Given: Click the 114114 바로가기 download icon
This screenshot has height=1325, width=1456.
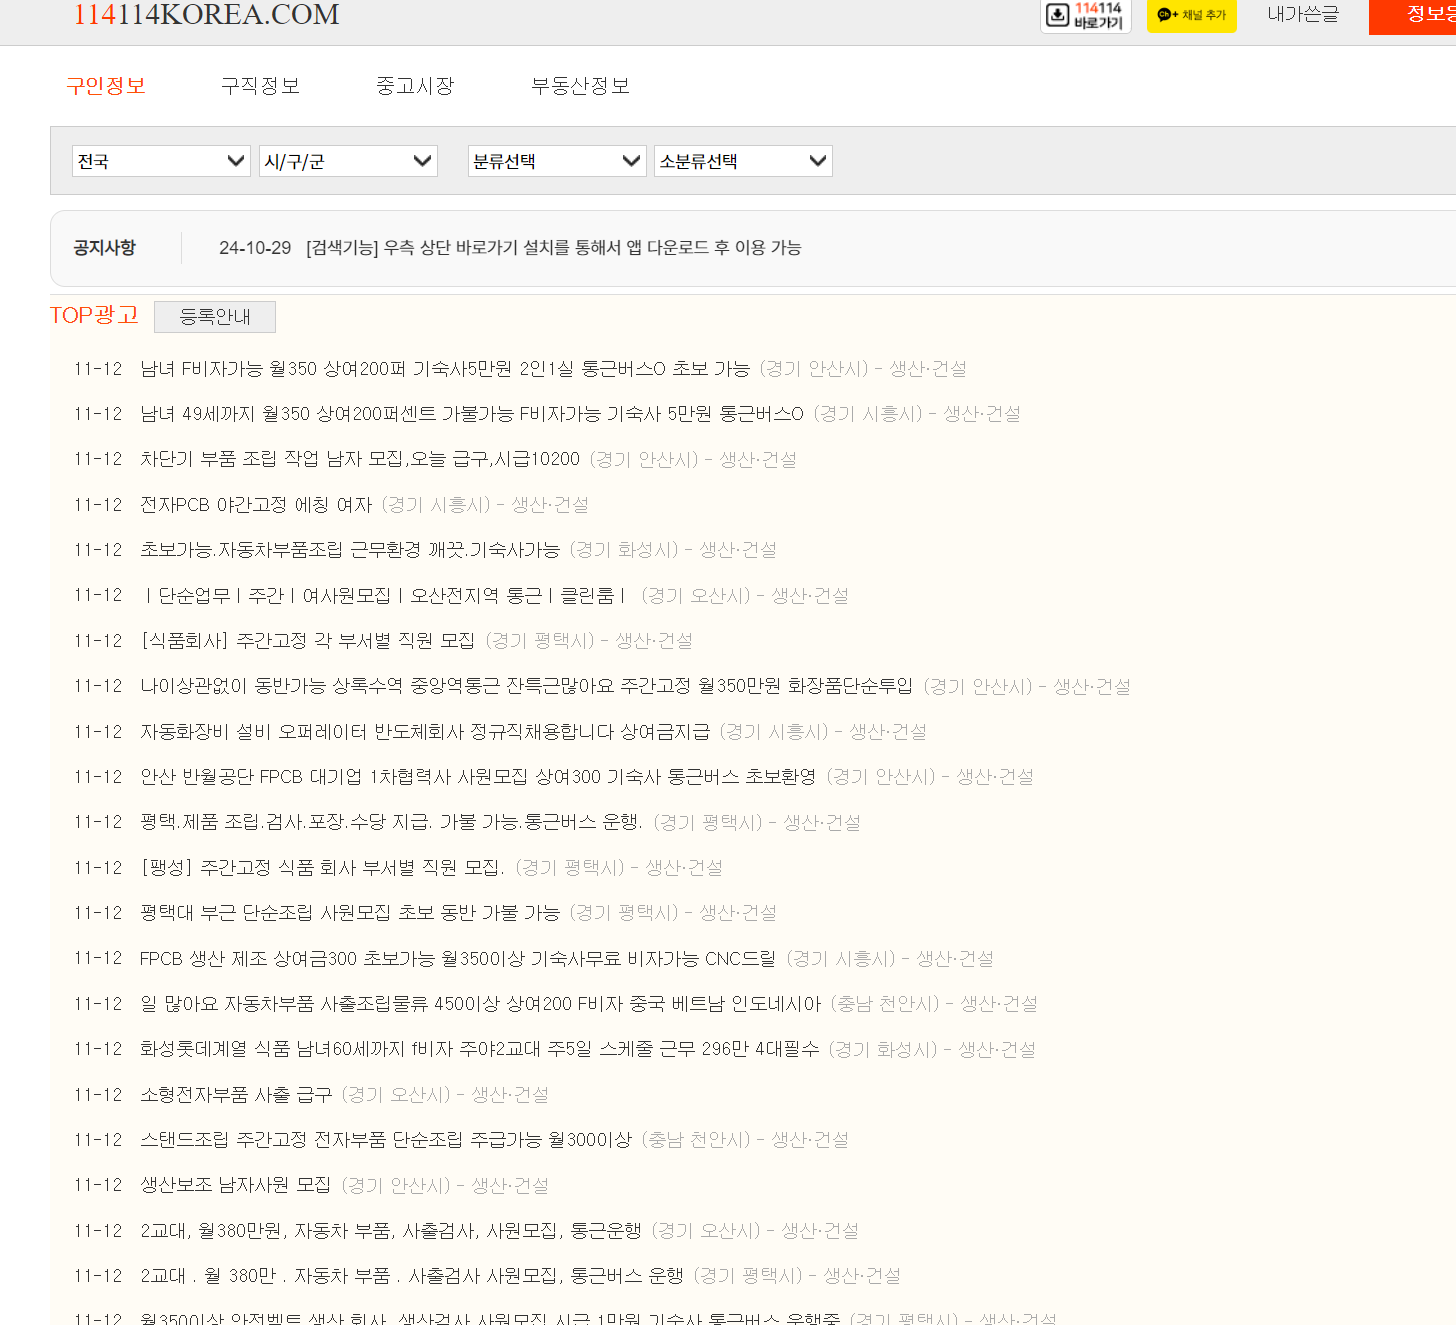Looking at the screenshot, I should (x=1085, y=16).
